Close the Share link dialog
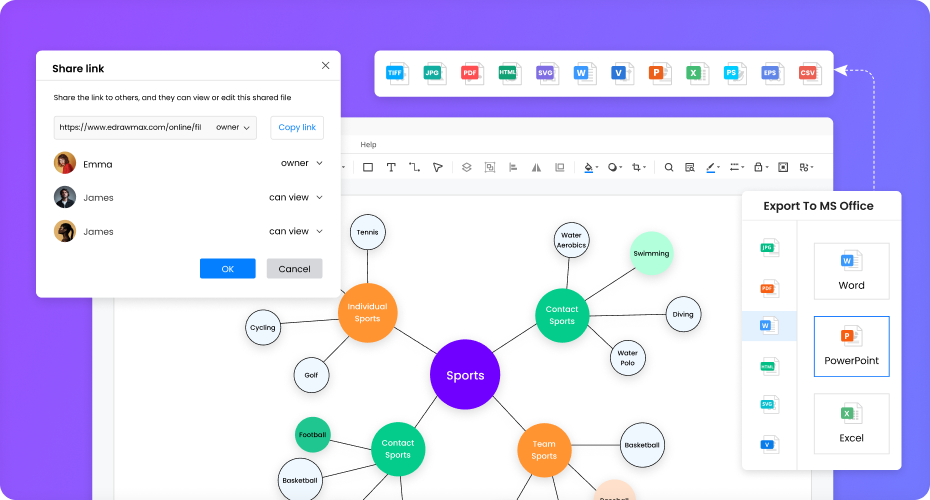This screenshot has width=930, height=500. click(325, 65)
